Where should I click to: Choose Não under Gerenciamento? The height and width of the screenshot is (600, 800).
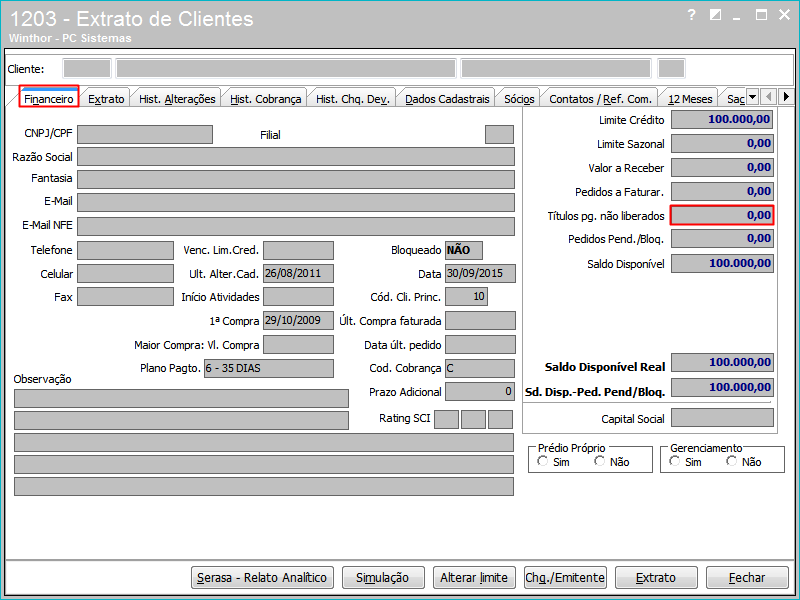click(x=732, y=461)
